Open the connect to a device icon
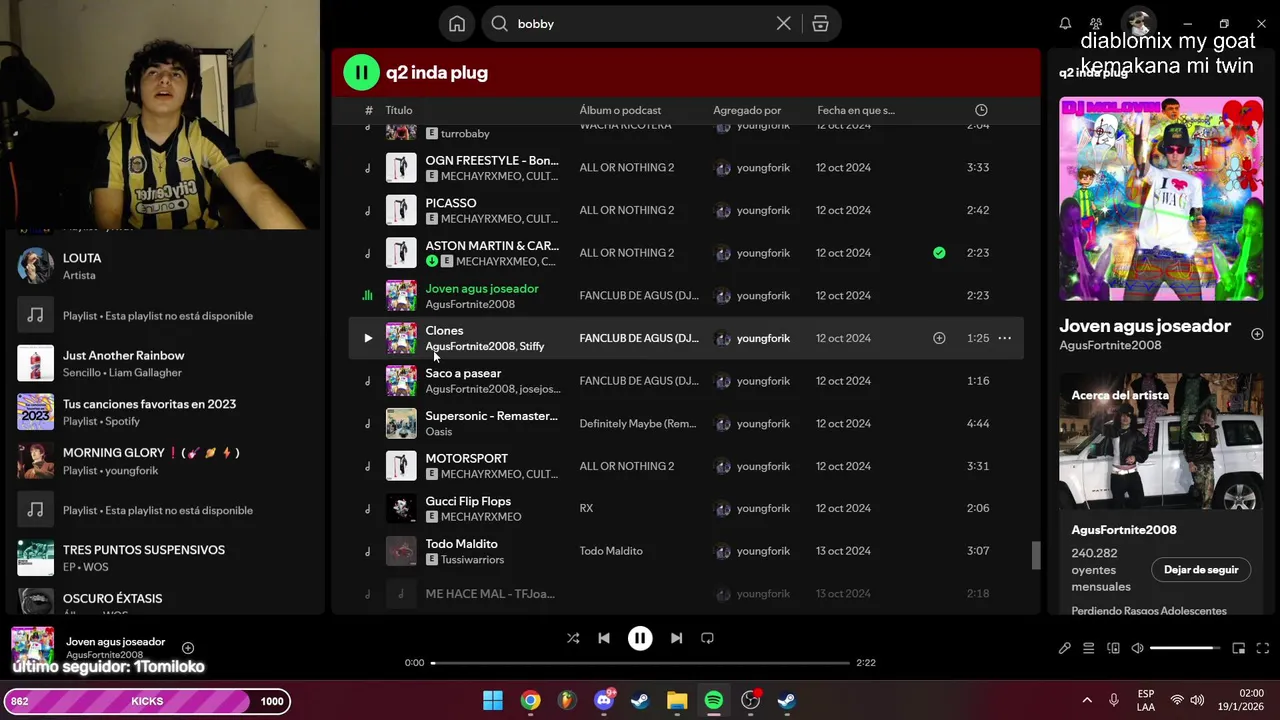Viewport: 1280px width, 720px height. (1113, 648)
